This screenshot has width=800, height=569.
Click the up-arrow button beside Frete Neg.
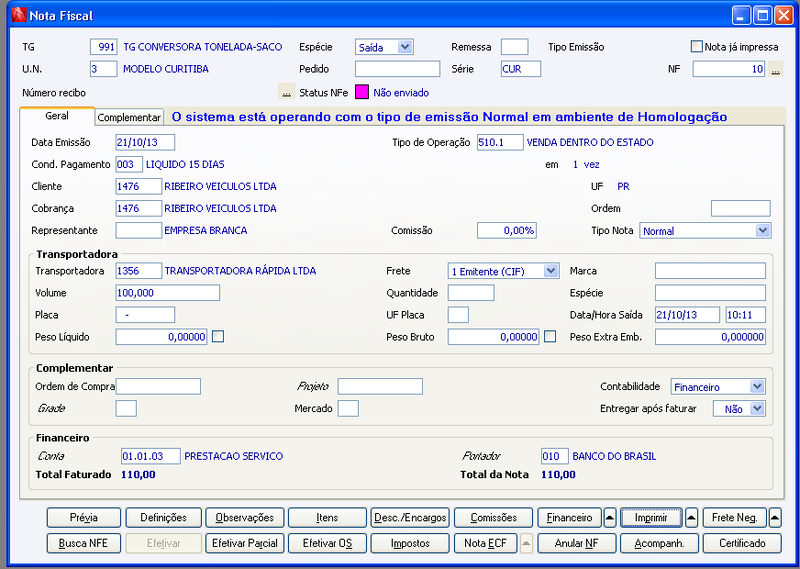point(774,517)
